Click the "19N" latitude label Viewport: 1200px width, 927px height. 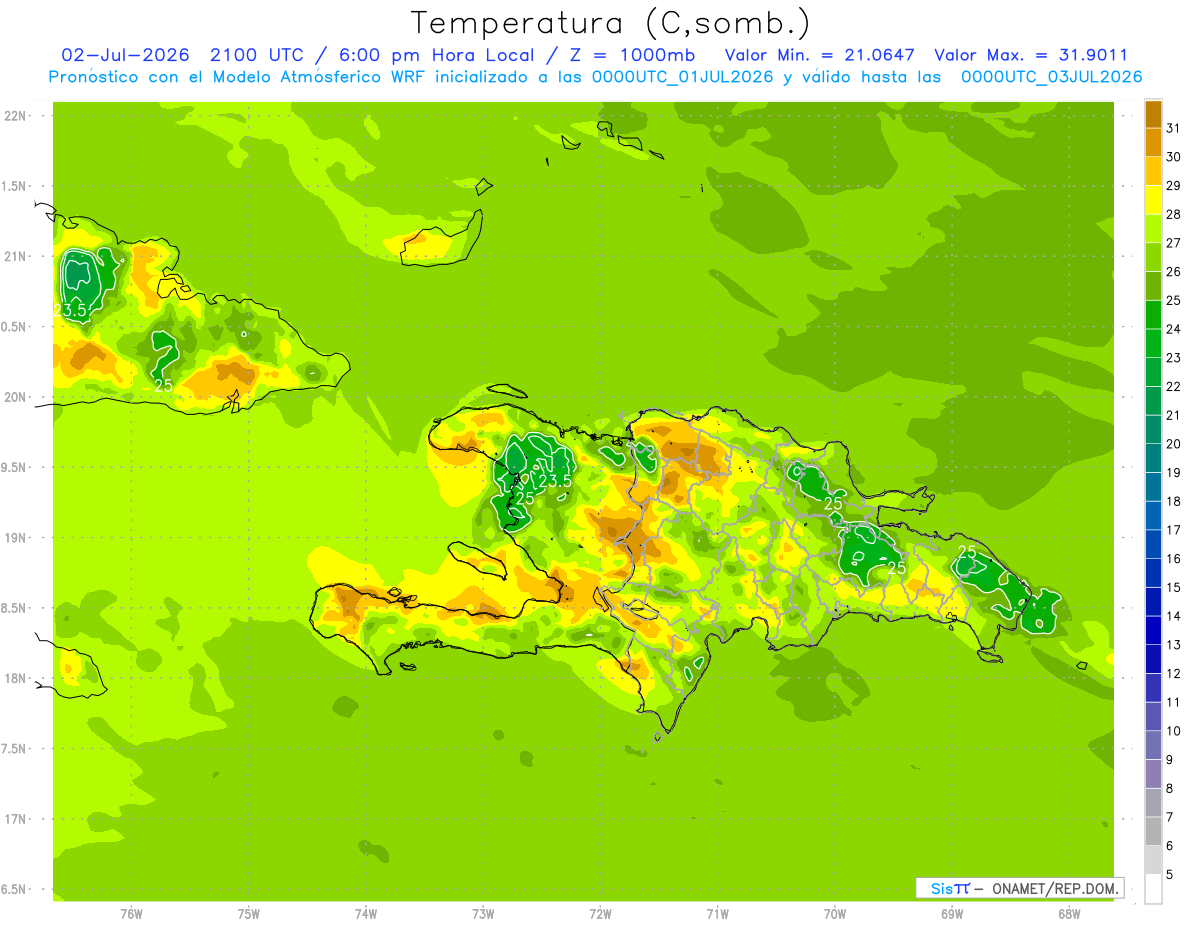(15, 537)
